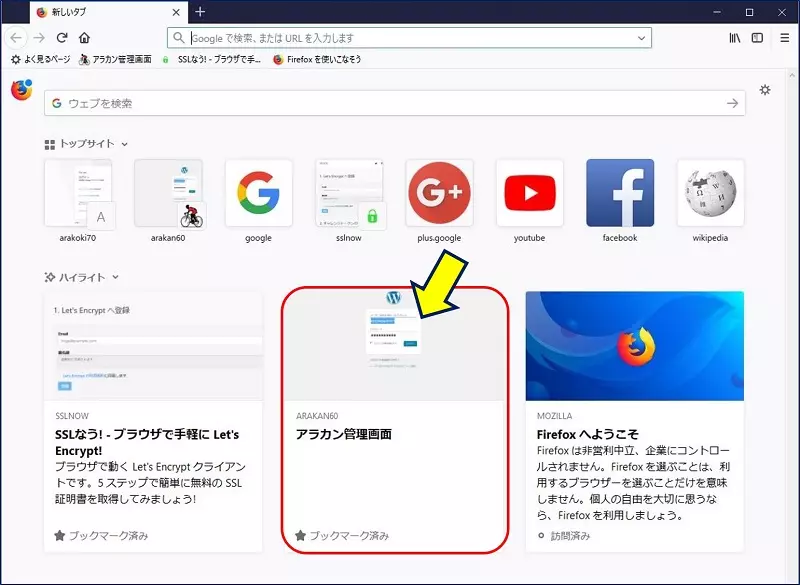Click ブックマーク済み label on SSLNOW card
This screenshot has height=585, width=800.
(109, 536)
